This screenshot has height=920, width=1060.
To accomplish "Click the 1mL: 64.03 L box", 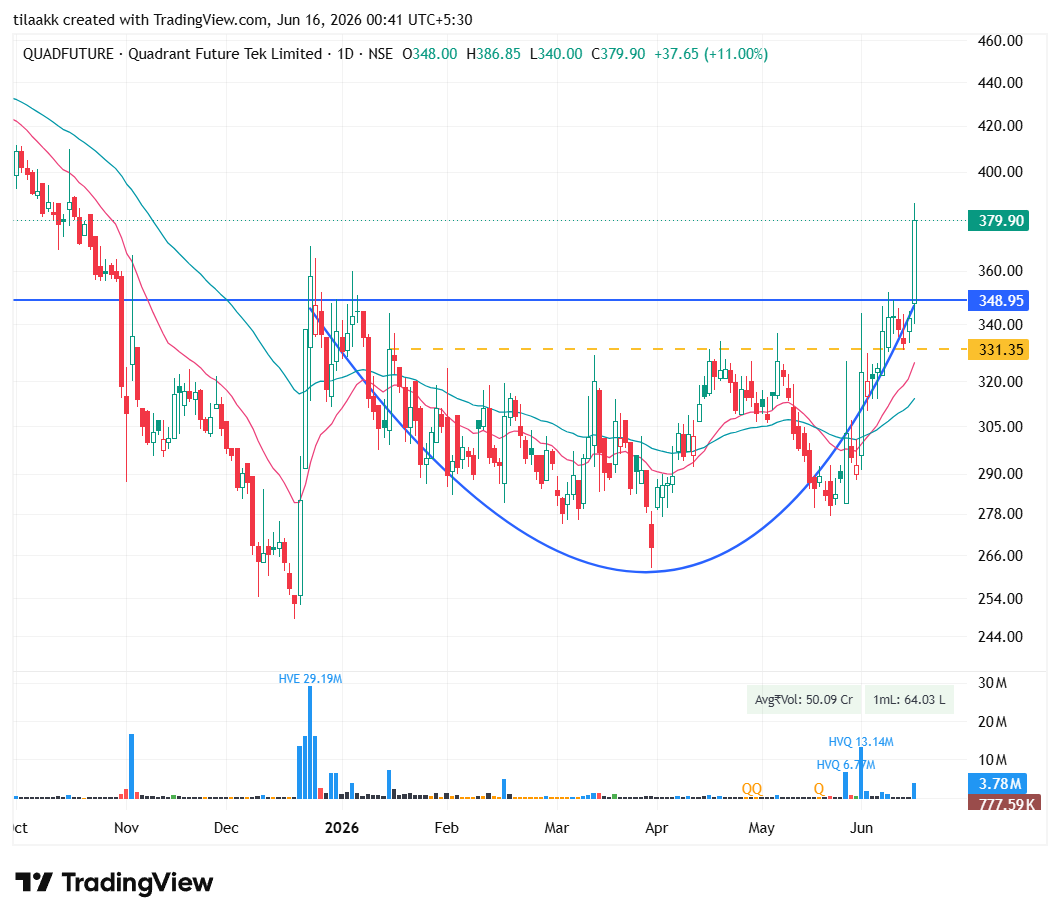I will coord(909,700).
